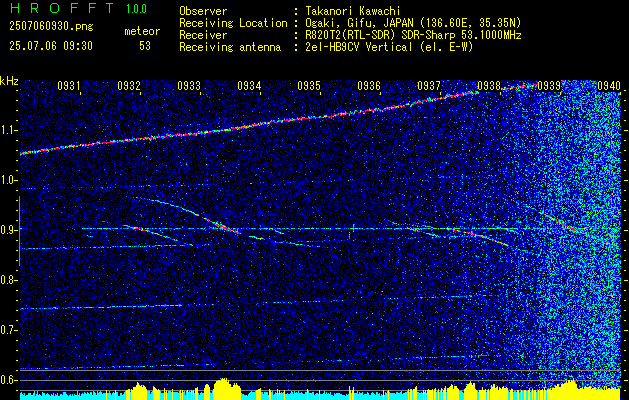Click time marker 0931
Viewport: 629px width, 400px height.
click(69, 85)
